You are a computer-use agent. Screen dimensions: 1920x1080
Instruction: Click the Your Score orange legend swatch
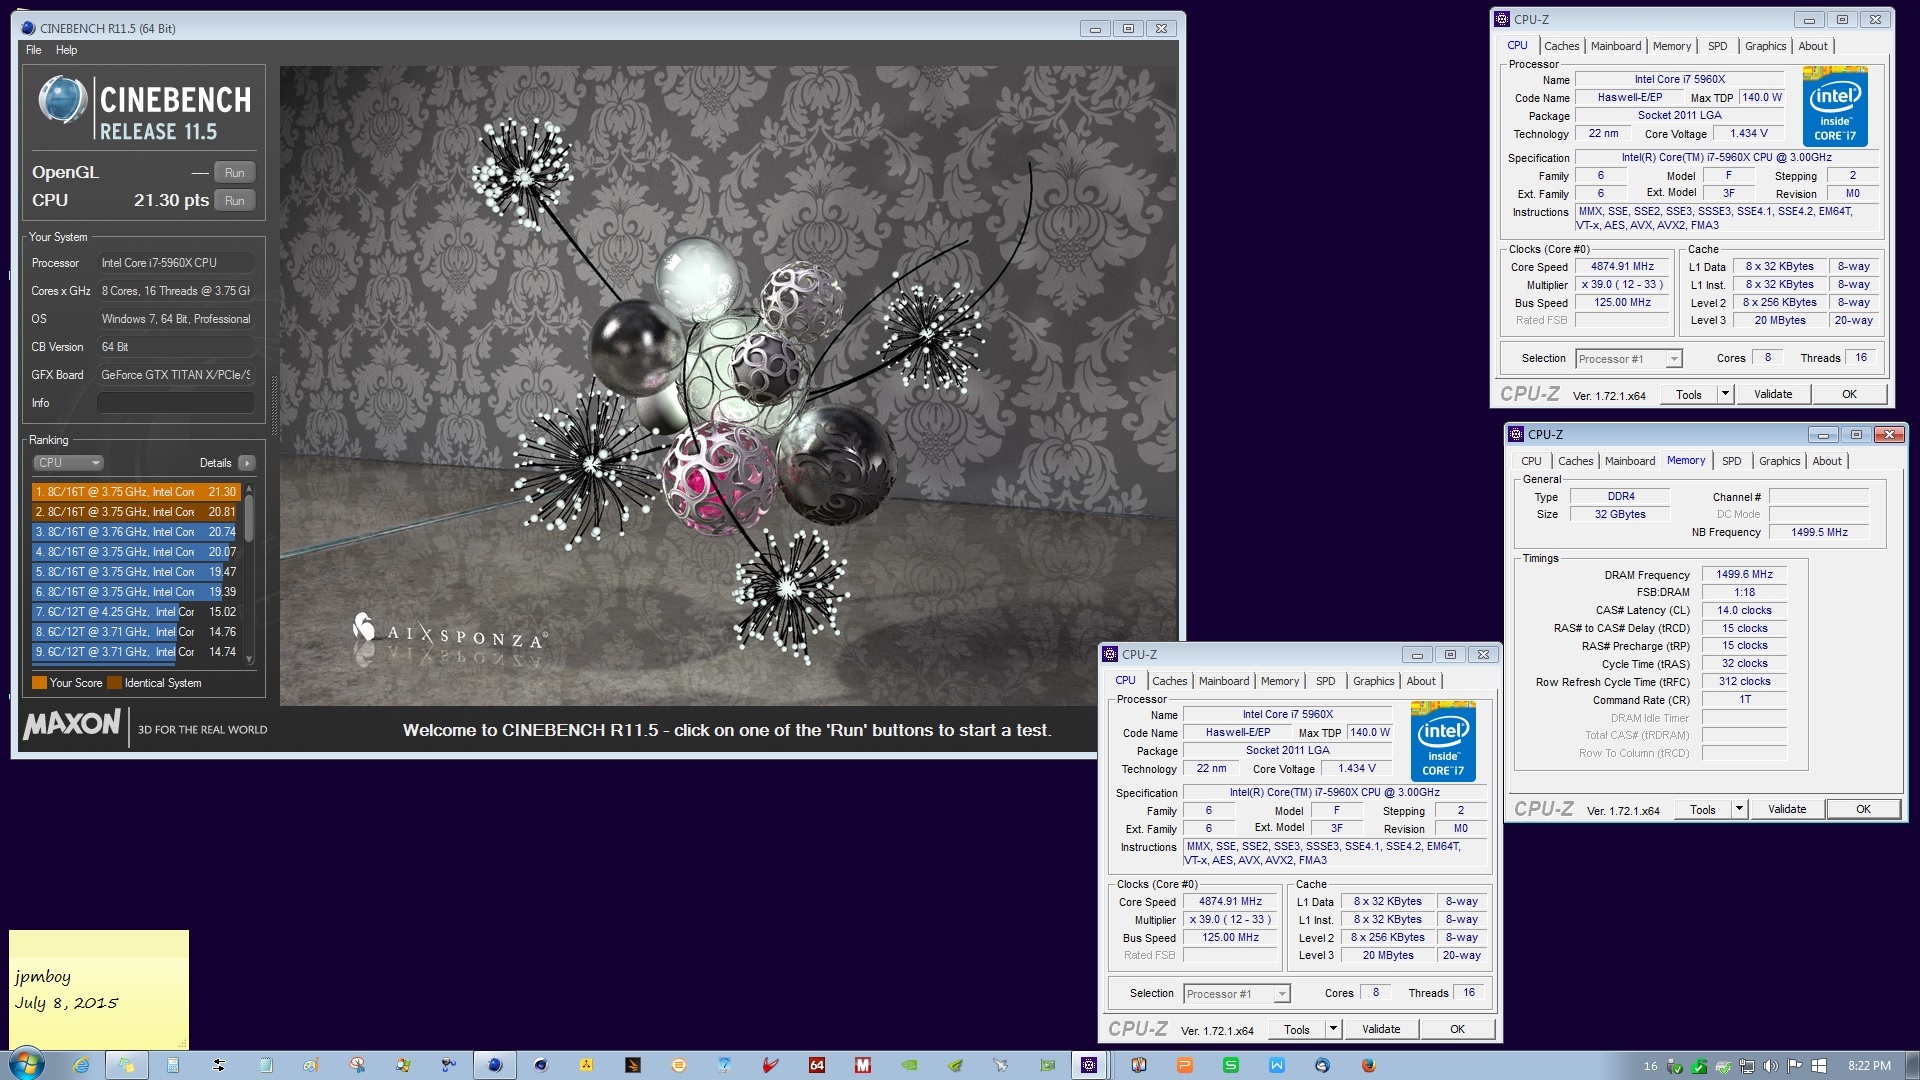point(39,683)
